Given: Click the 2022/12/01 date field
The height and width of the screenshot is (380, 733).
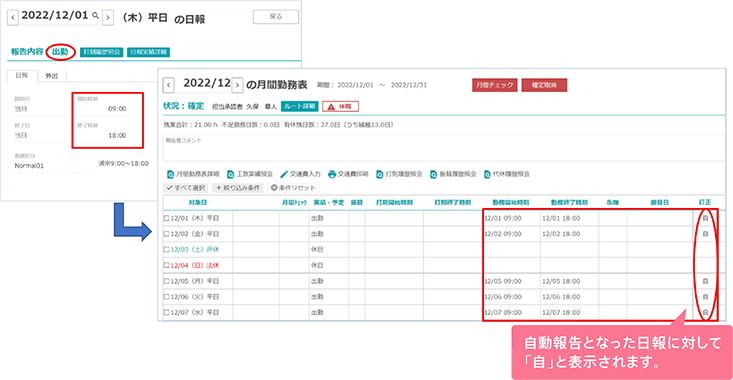Looking at the screenshot, I should click(55, 15).
